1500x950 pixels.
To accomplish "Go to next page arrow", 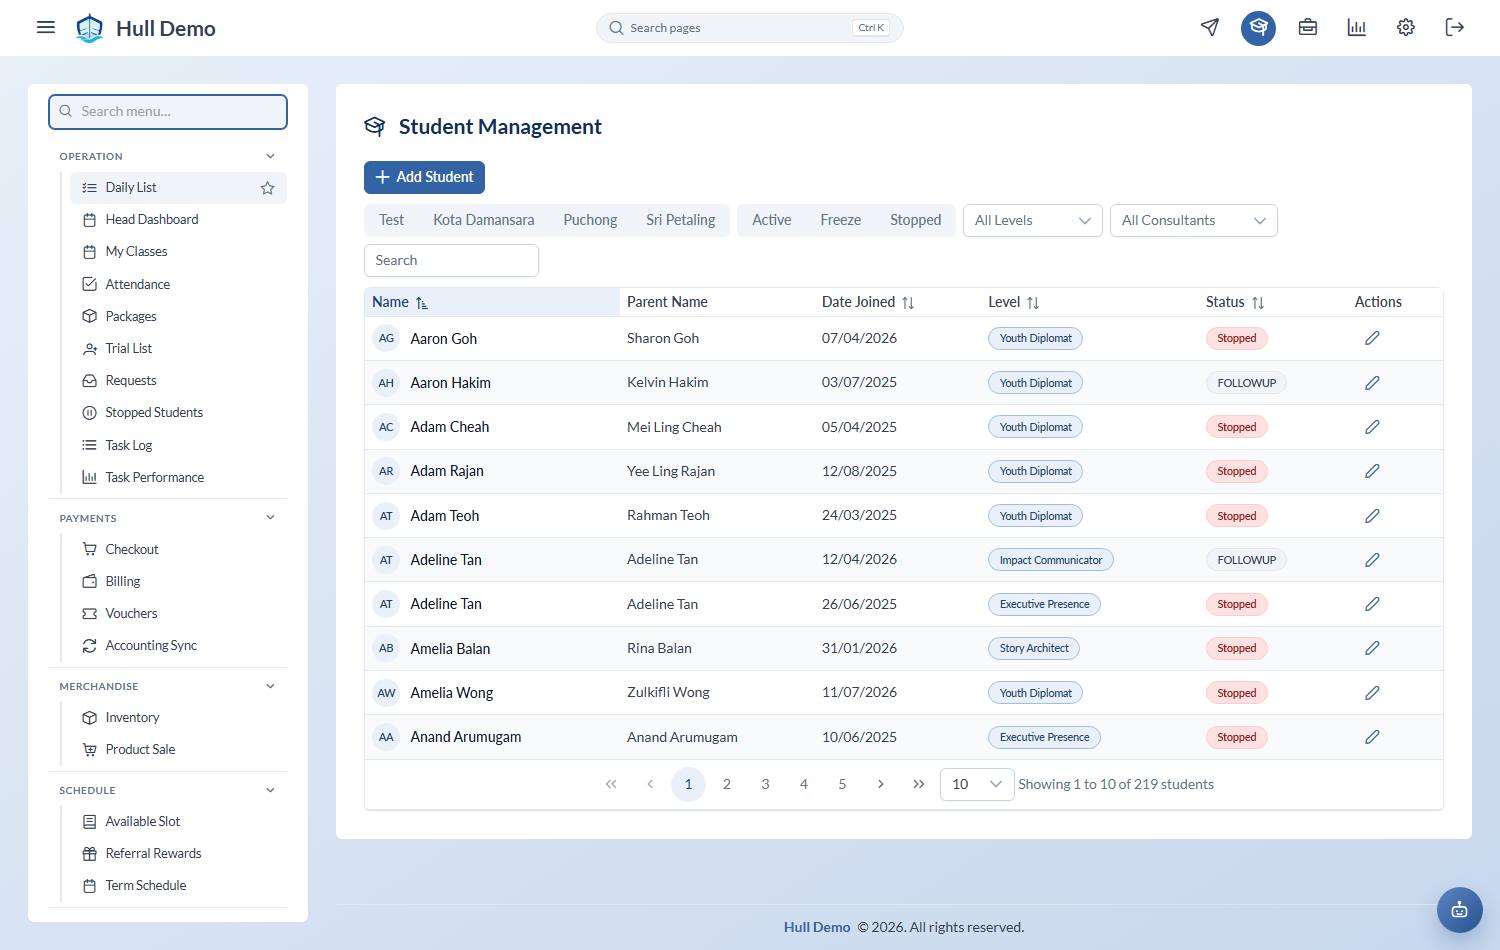I will point(880,784).
